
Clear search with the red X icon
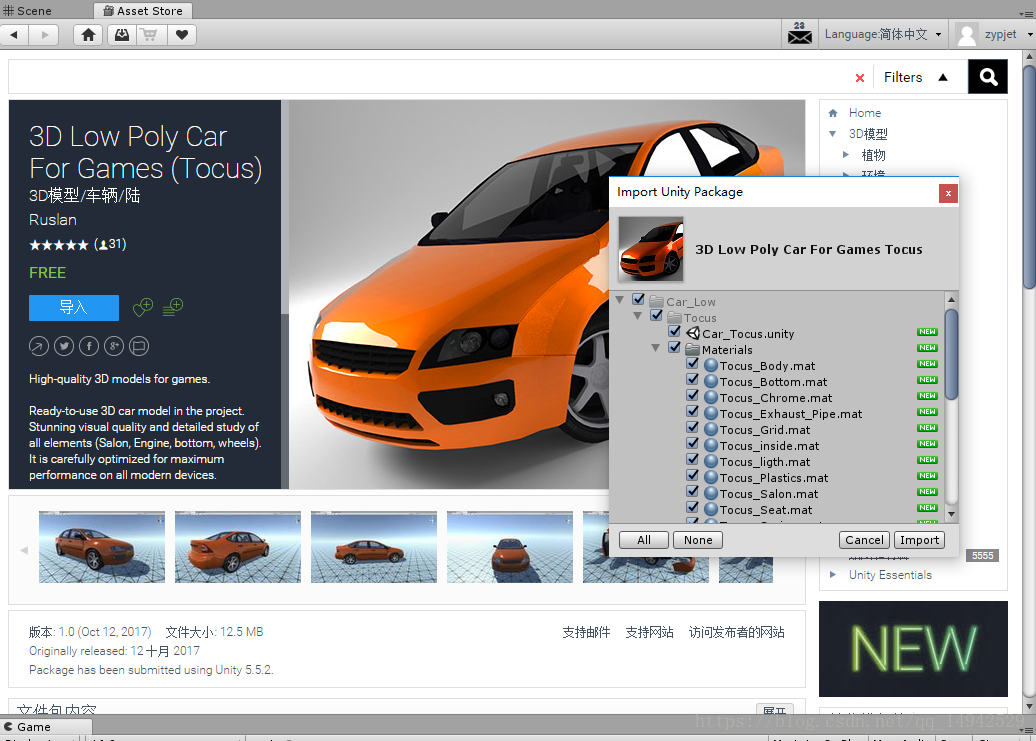pyautogui.click(x=860, y=78)
